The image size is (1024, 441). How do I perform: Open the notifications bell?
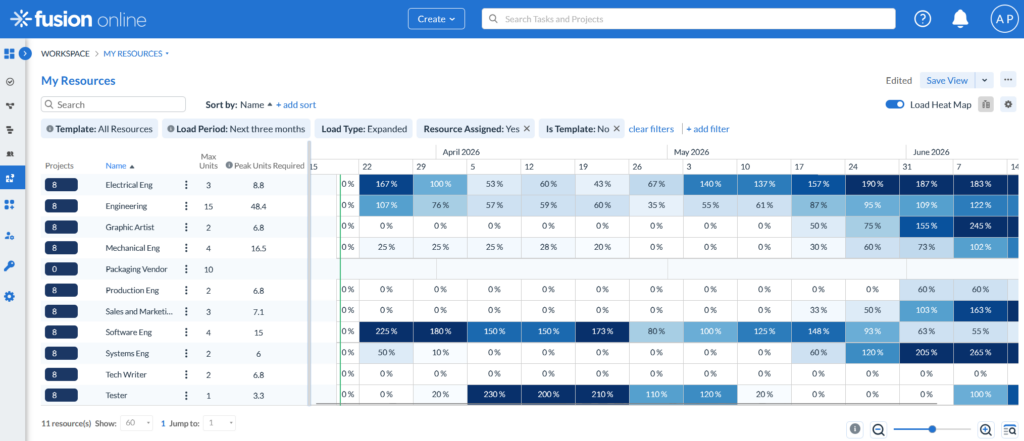[960, 19]
